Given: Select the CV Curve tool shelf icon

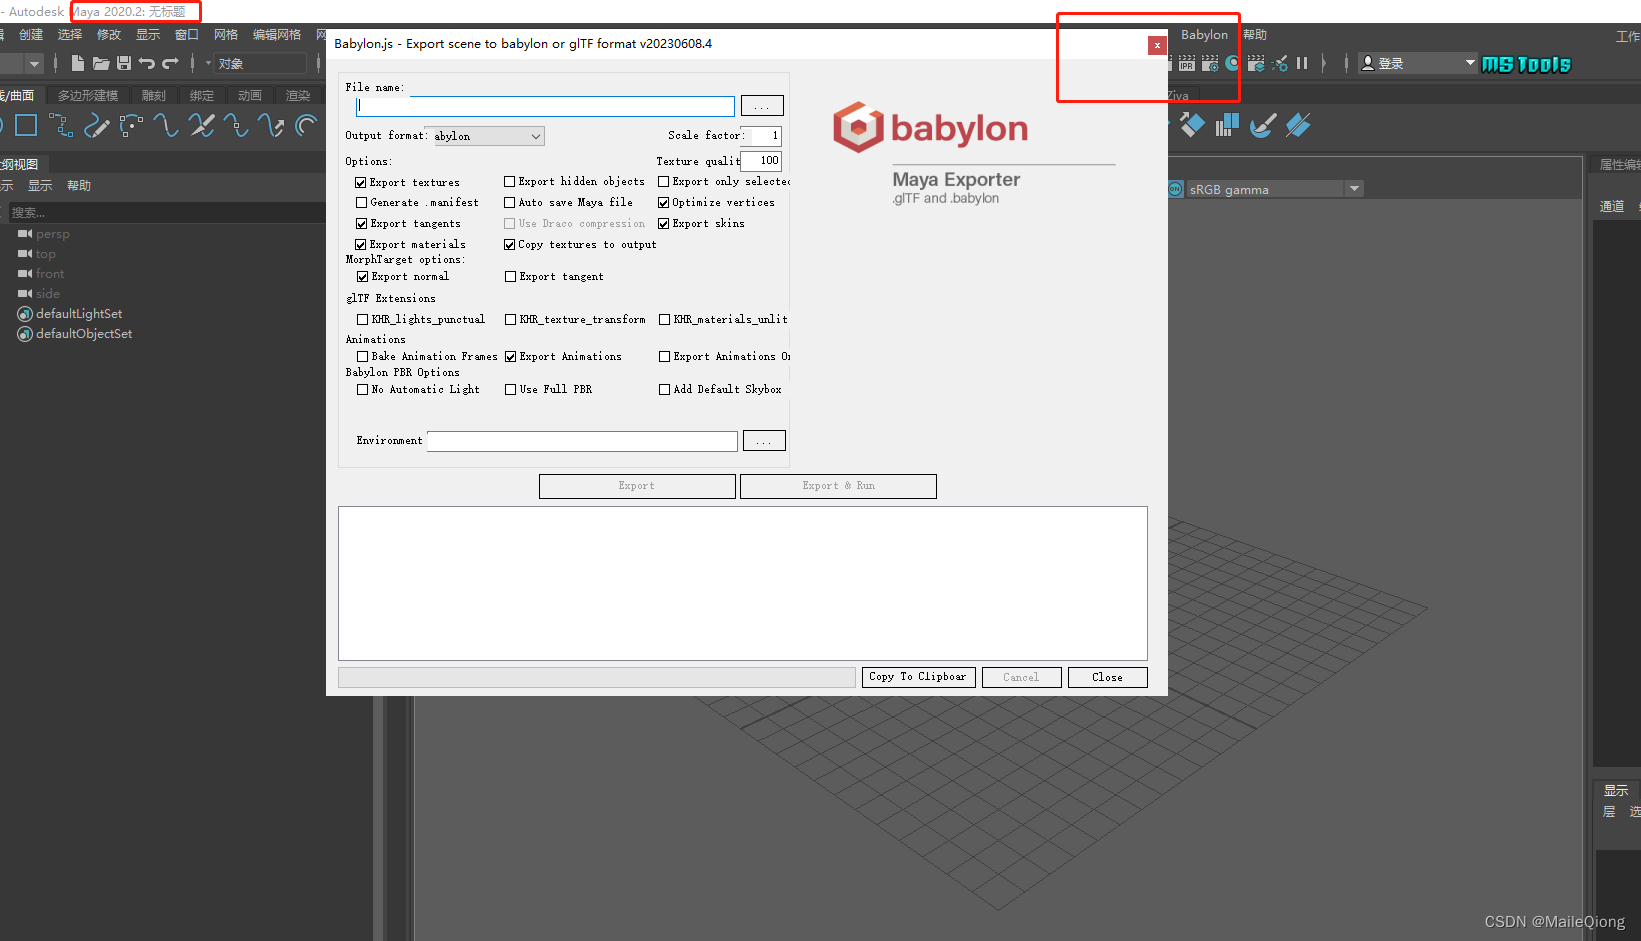Looking at the screenshot, I should pyautogui.click(x=61, y=125).
